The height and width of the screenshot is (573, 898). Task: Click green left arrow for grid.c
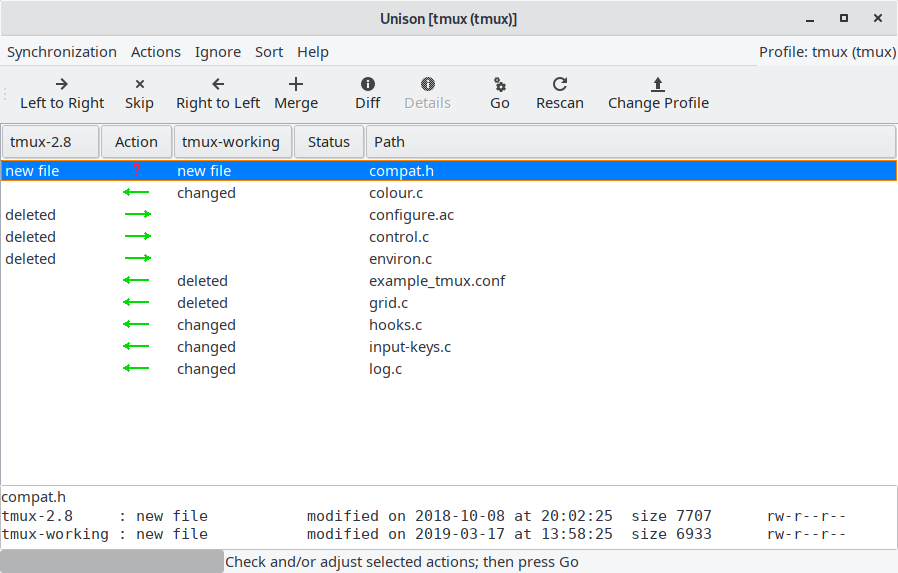pyautogui.click(x=136, y=302)
